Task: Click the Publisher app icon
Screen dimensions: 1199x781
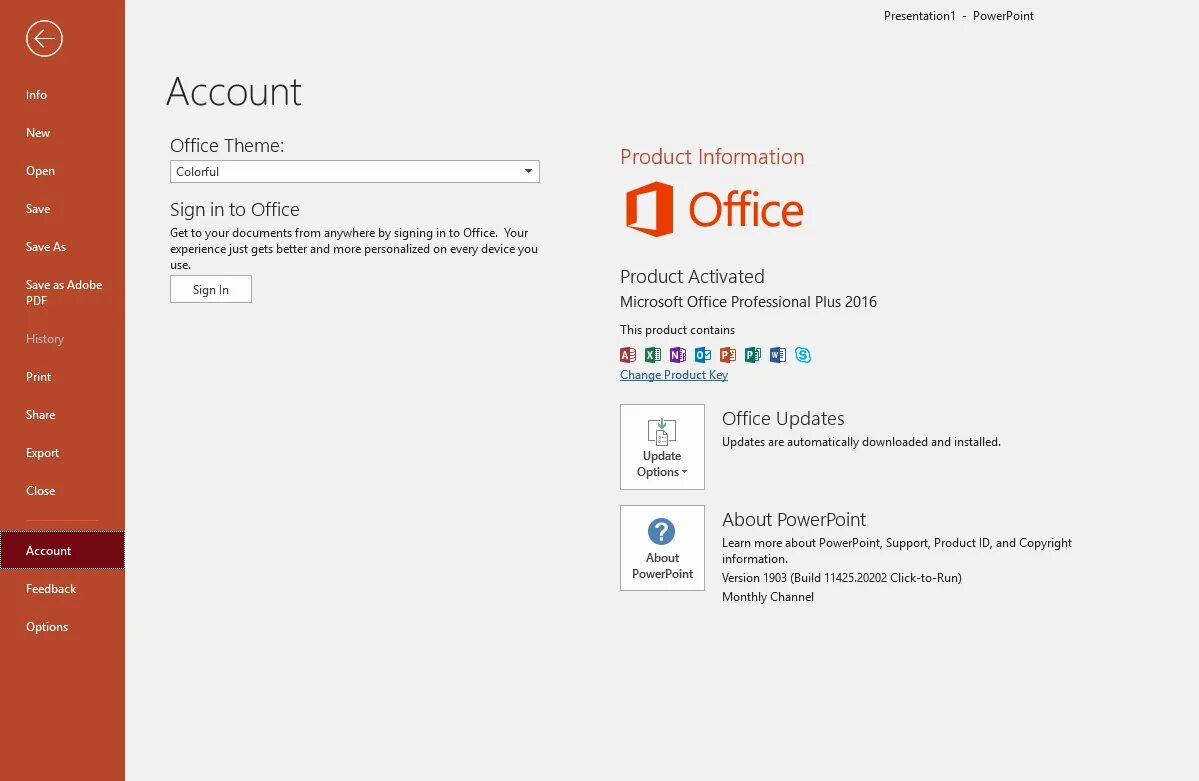Action: point(752,355)
